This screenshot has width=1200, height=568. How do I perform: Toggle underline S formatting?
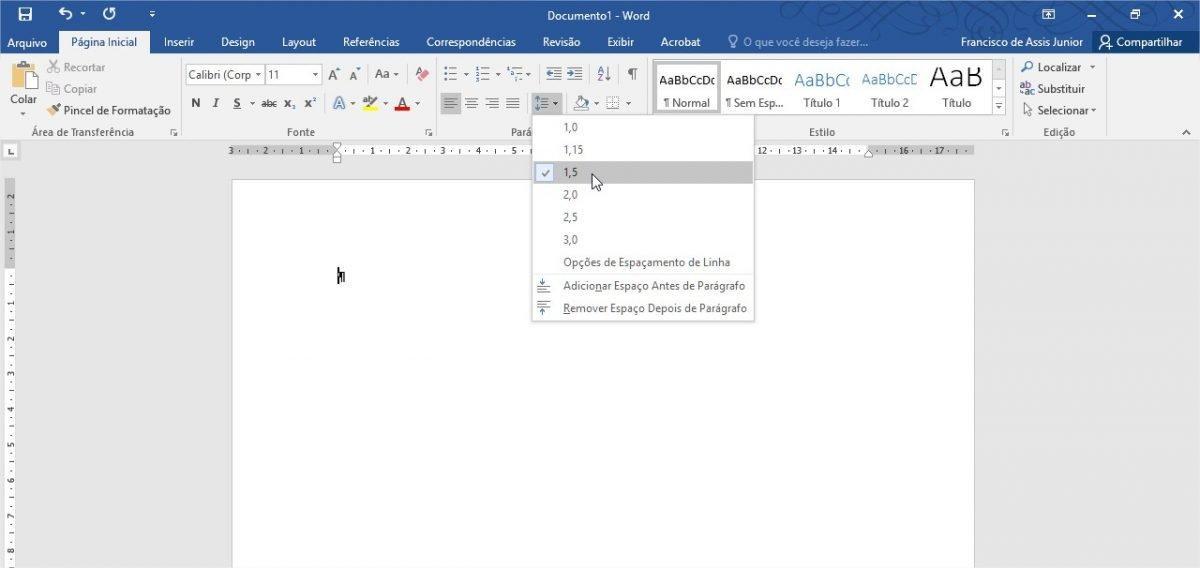(x=237, y=103)
